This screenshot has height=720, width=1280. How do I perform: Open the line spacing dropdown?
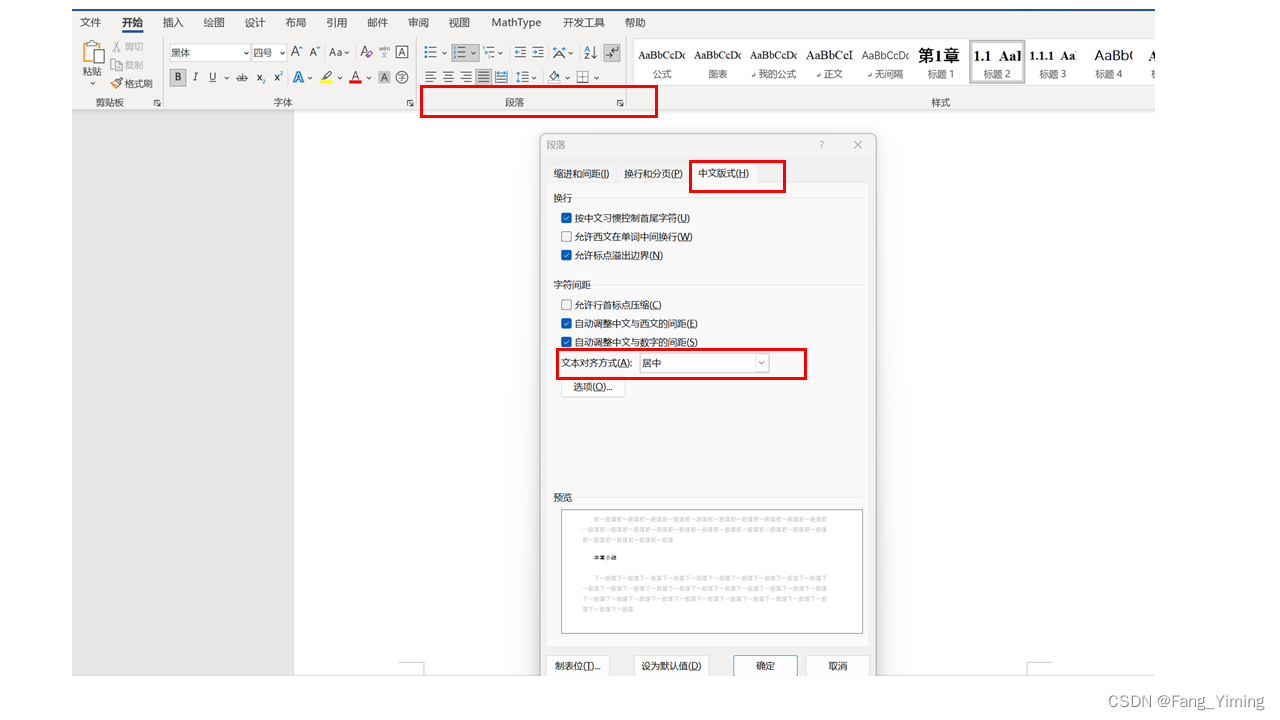tap(526, 77)
